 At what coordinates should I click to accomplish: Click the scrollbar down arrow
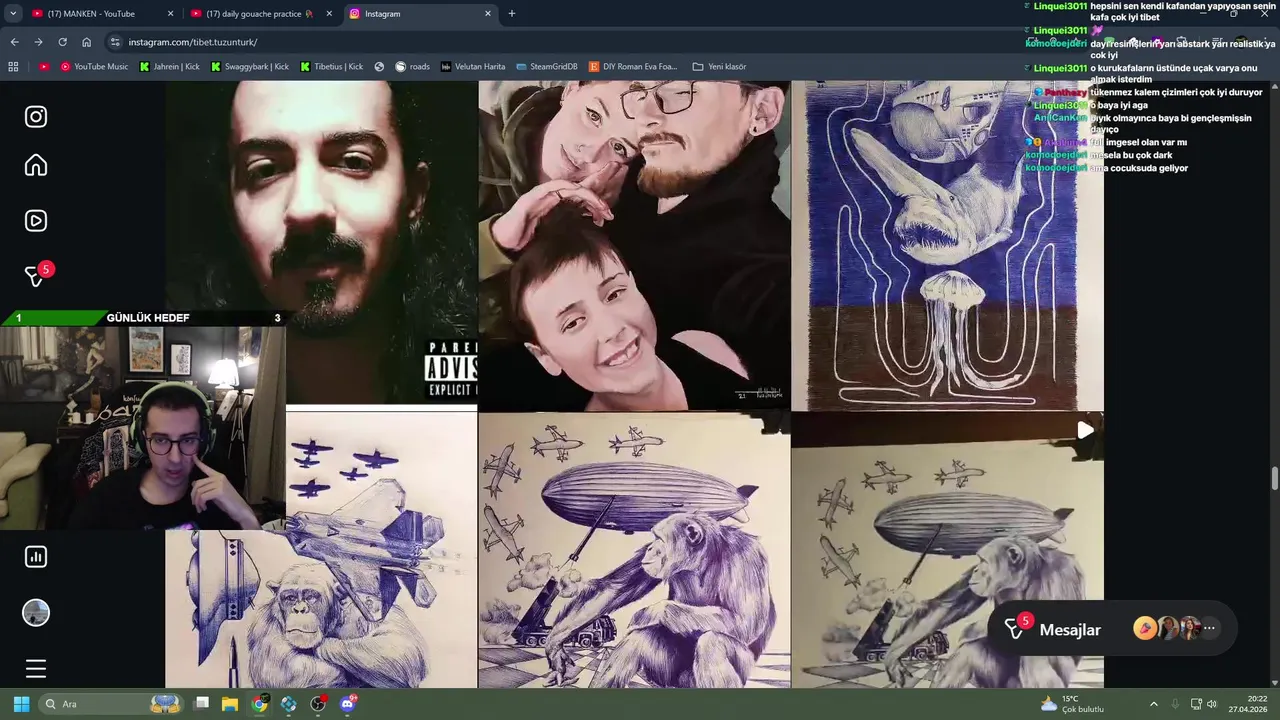(x=1274, y=681)
